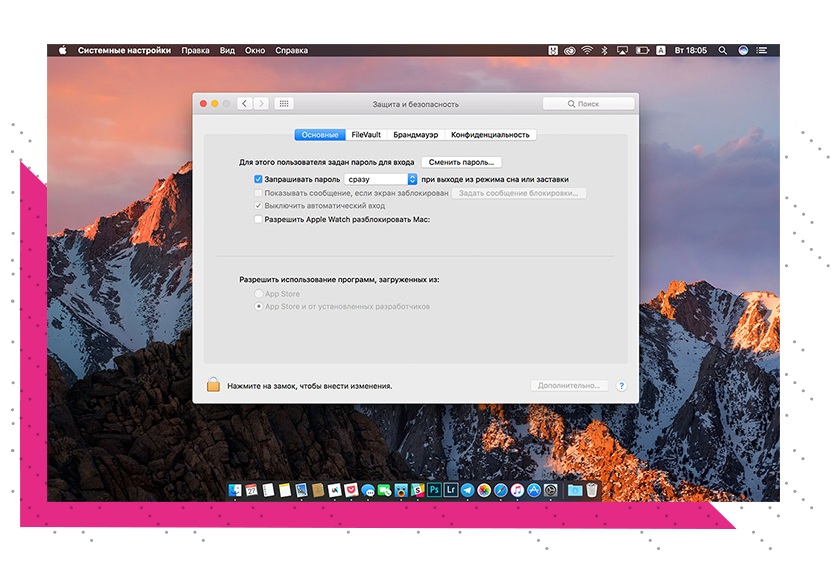Open the Wi-Fi status icon in menu bar
This screenshot has height=577, width=840.
pyautogui.click(x=587, y=50)
